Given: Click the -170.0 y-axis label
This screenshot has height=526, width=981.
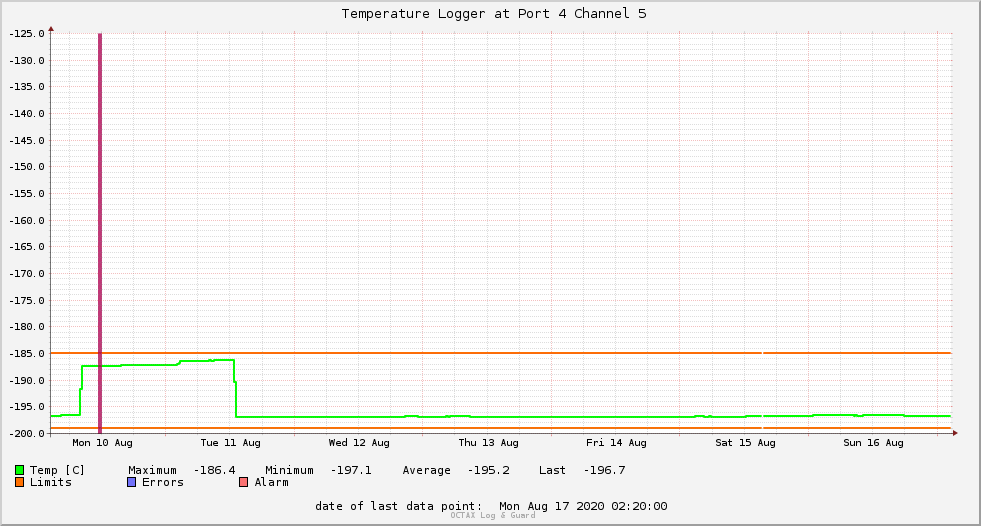Looking at the screenshot, I should [x=27, y=274].
